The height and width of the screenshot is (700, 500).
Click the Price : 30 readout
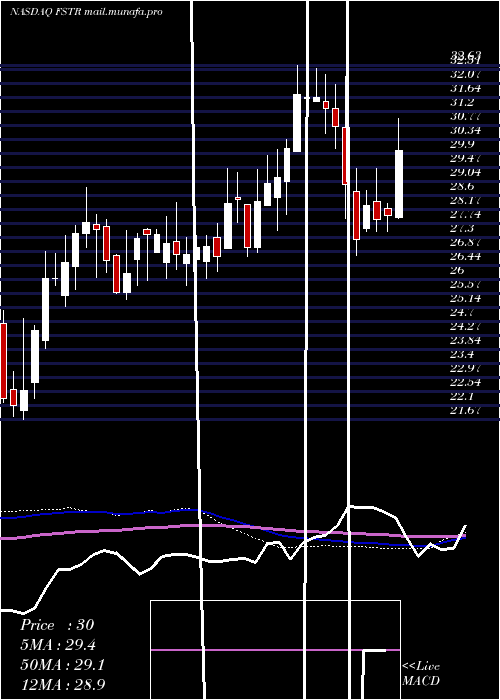pos(57,625)
